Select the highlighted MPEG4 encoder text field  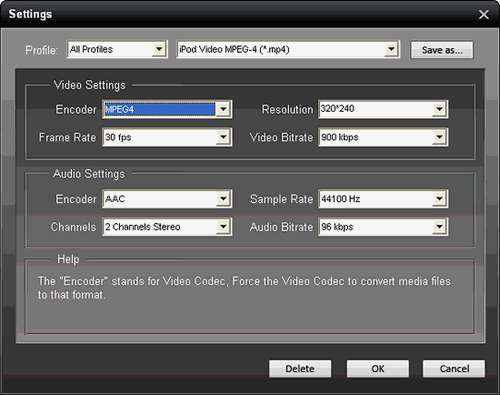coord(160,109)
